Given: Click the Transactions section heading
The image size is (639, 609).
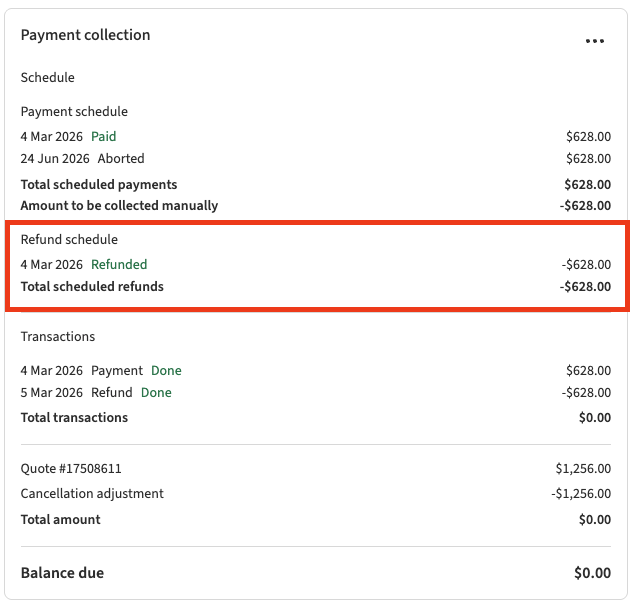Looking at the screenshot, I should click(58, 337).
